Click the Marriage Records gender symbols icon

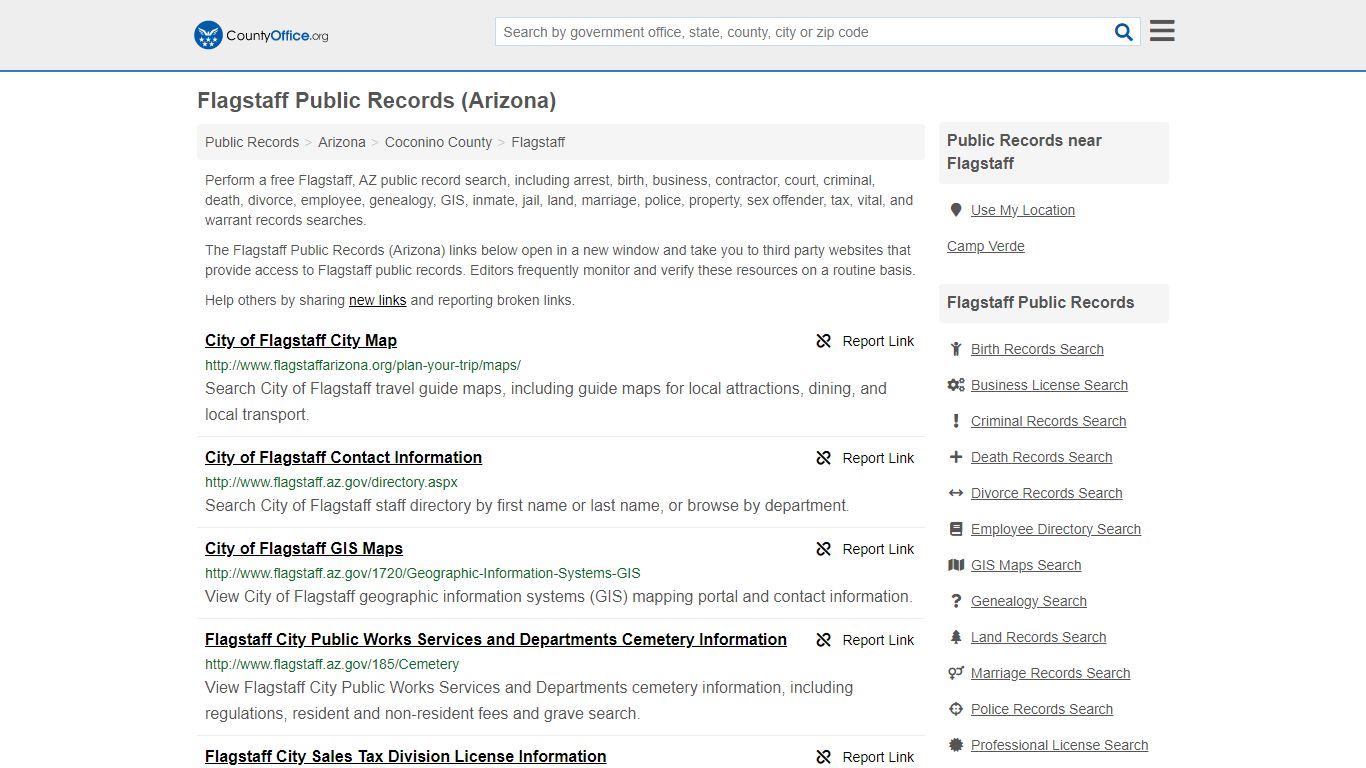tap(956, 673)
